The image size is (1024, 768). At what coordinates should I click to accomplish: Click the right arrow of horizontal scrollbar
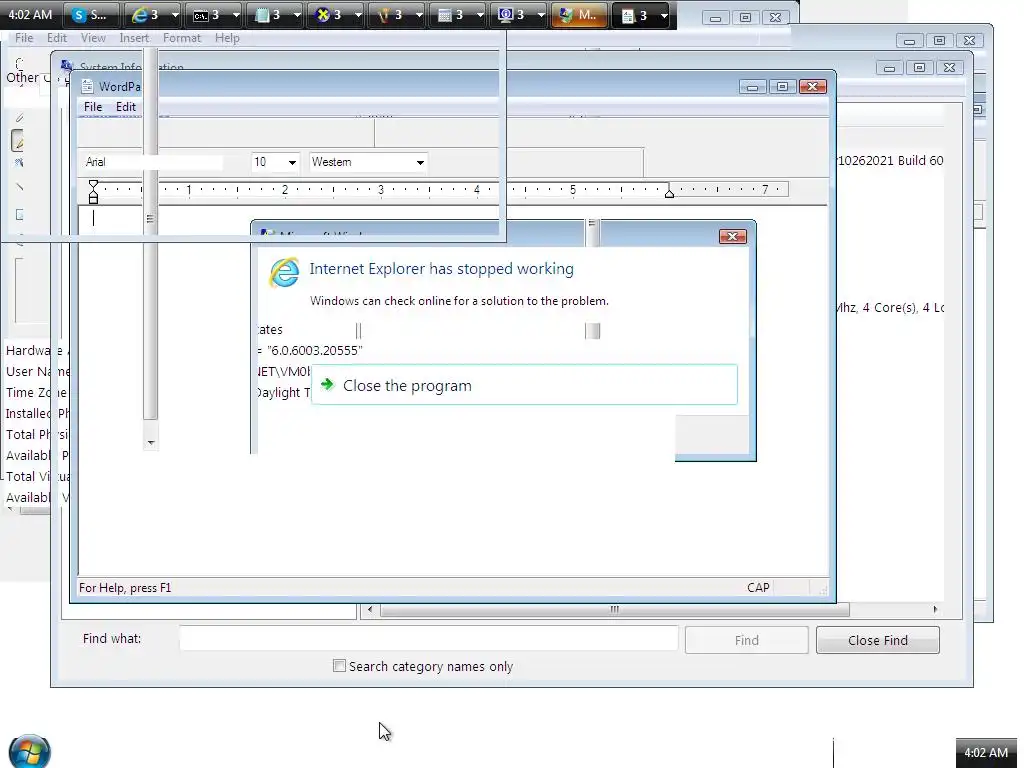click(x=935, y=609)
